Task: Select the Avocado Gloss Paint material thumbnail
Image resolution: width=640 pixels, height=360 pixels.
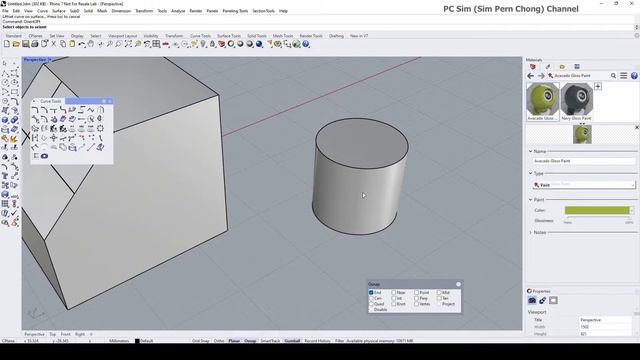Action: pyautogui.click(x=542, y=101)
